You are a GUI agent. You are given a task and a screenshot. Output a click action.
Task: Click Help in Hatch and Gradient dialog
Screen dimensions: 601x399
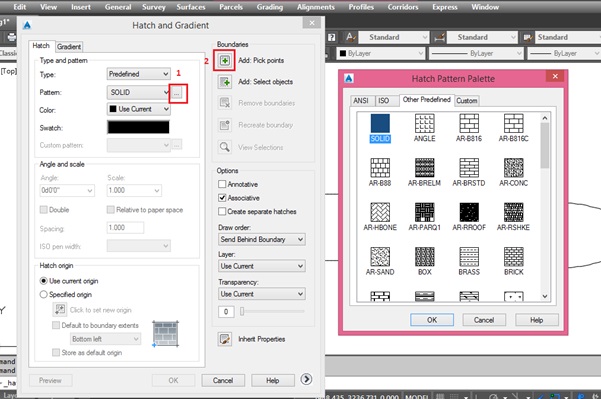click(273, 381)
